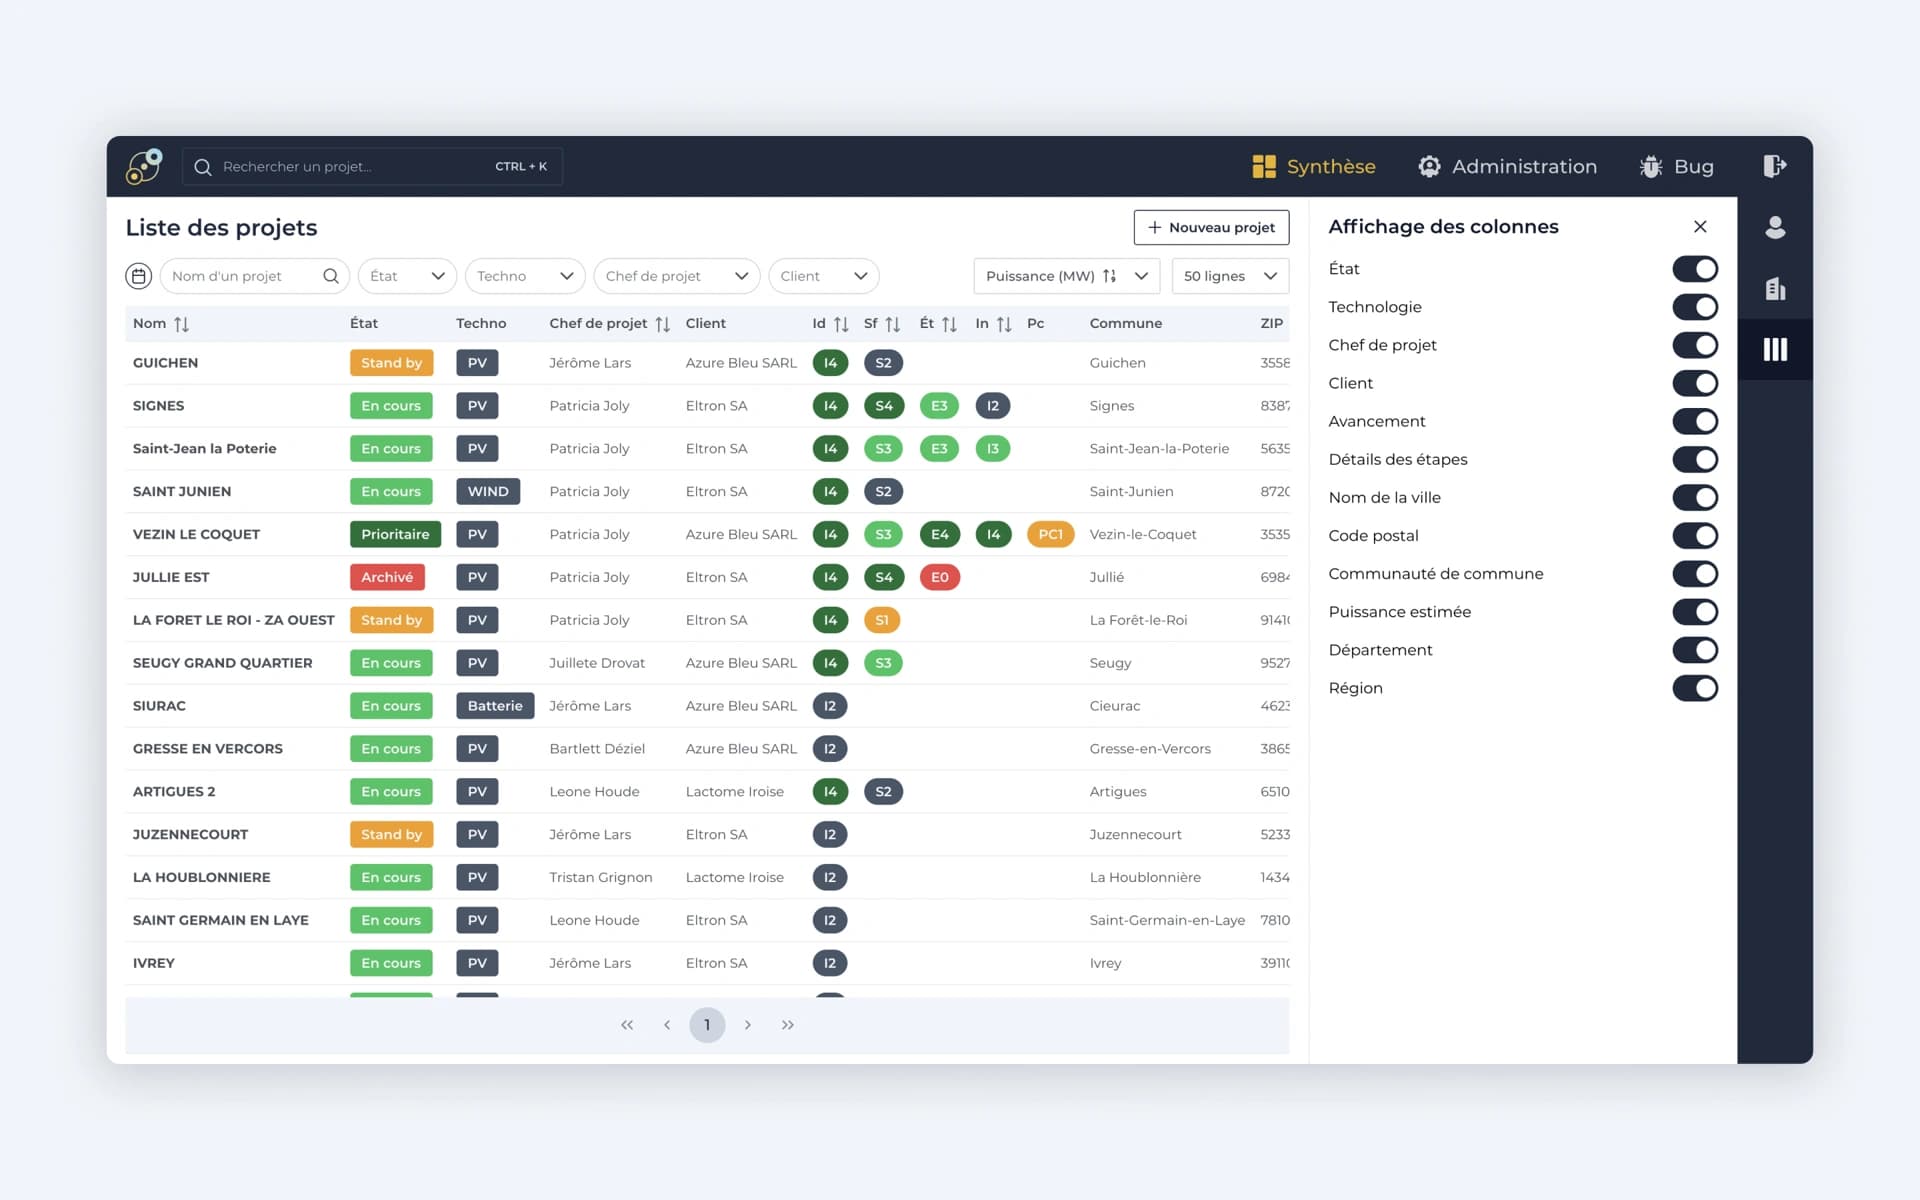
Task: Go to previous page arrow
Action: coord(667,1025)
